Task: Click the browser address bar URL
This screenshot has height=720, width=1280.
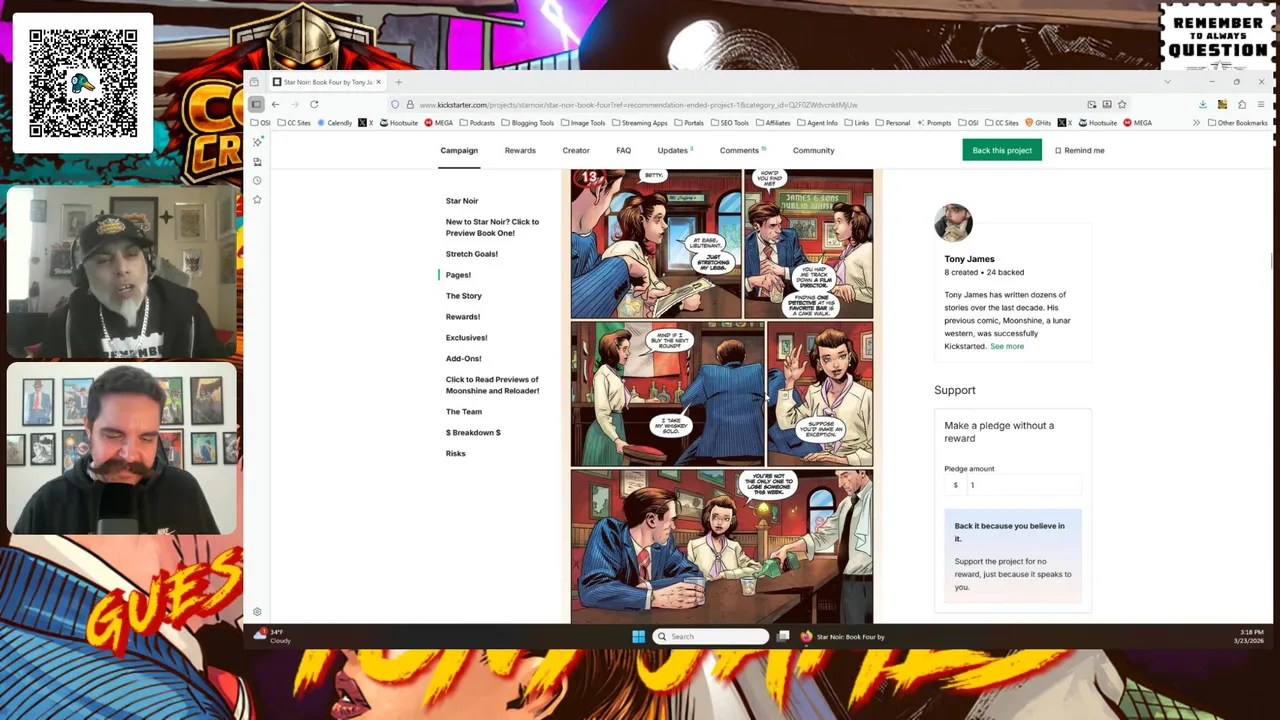Action: pos(638,104)
